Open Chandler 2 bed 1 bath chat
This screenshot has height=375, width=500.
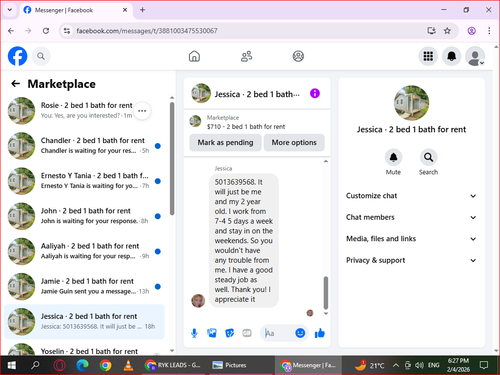pyautogui.click(x=84, y=146)
